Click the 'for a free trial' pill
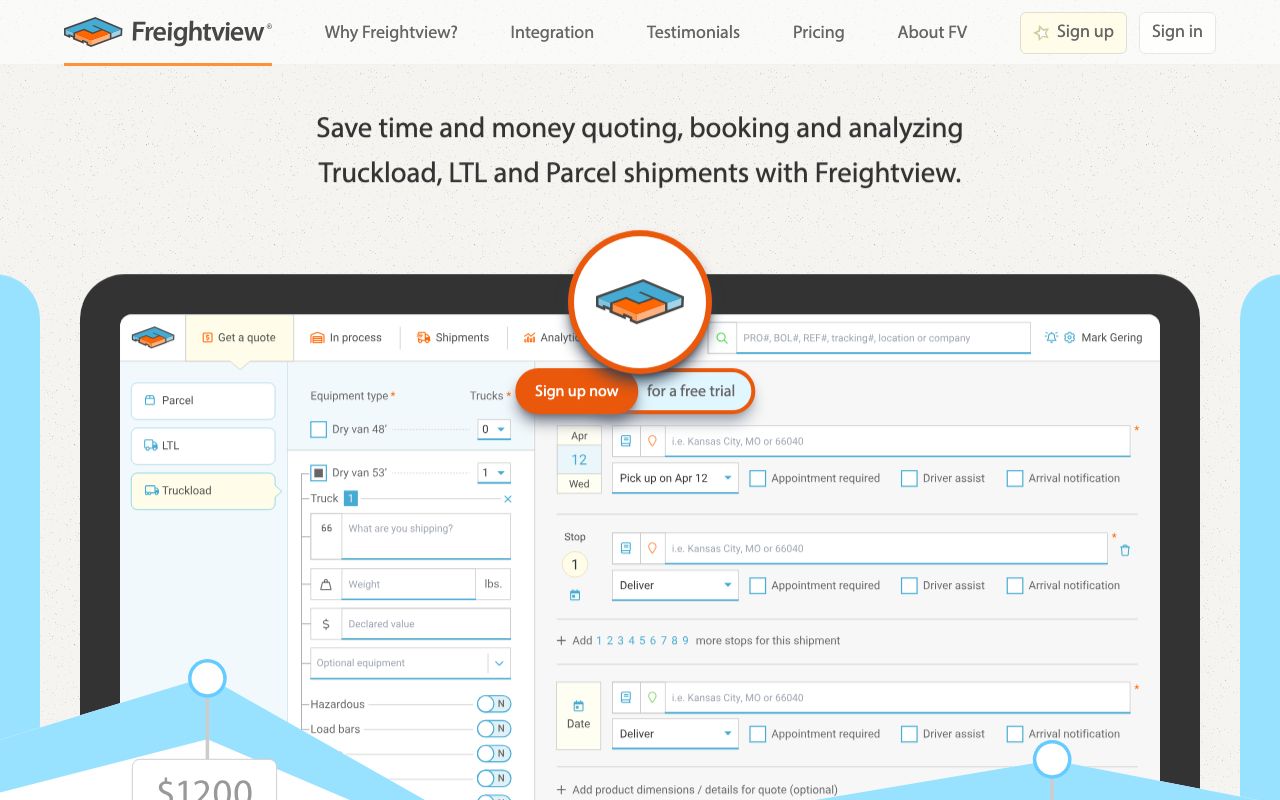The height and width of the screenshot is (800, 1280). [x=693, y=391]
